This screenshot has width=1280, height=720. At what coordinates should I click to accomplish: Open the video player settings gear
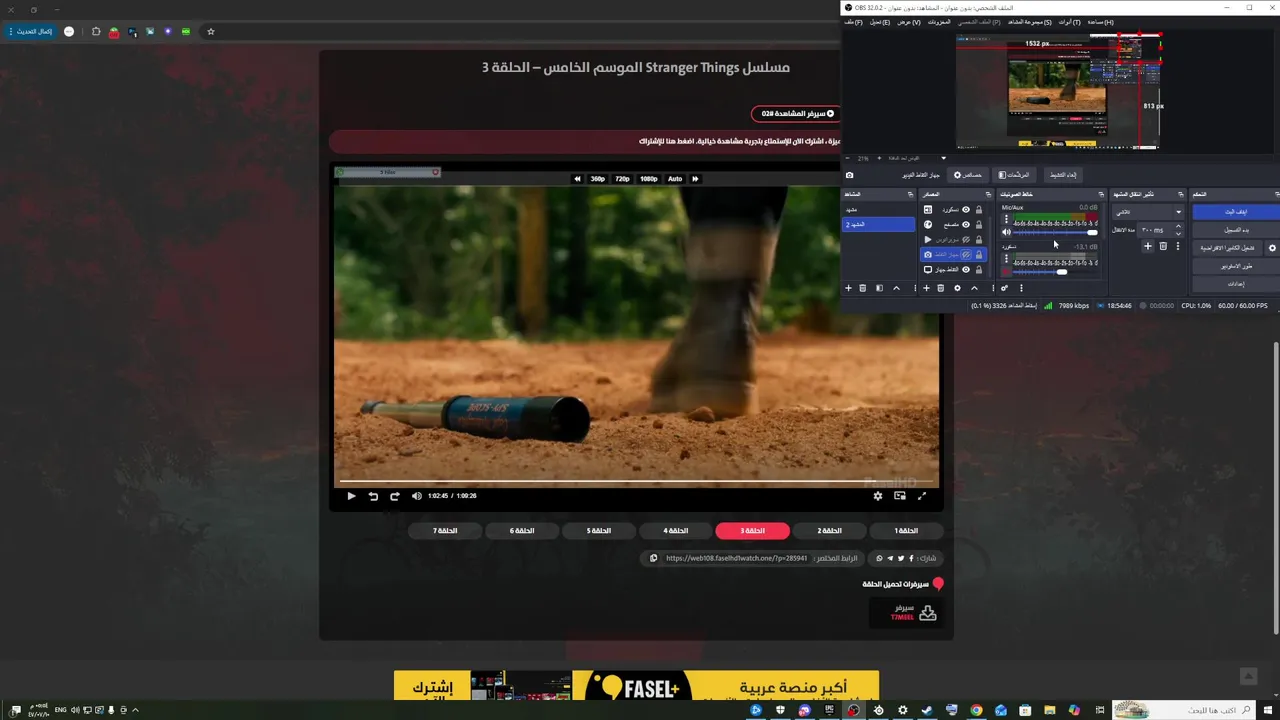[x=878, y=496]
